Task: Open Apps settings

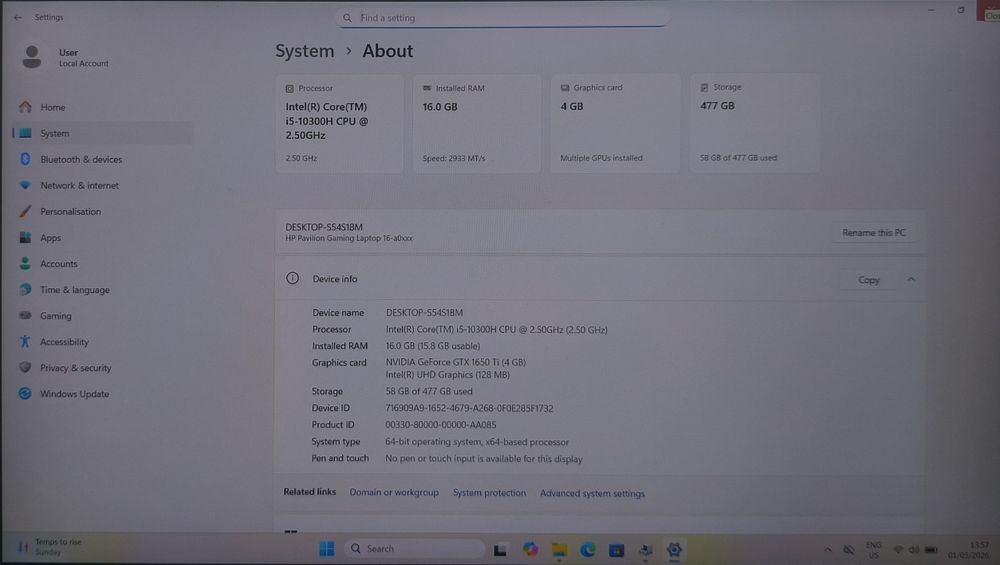Action: [102, 238]
